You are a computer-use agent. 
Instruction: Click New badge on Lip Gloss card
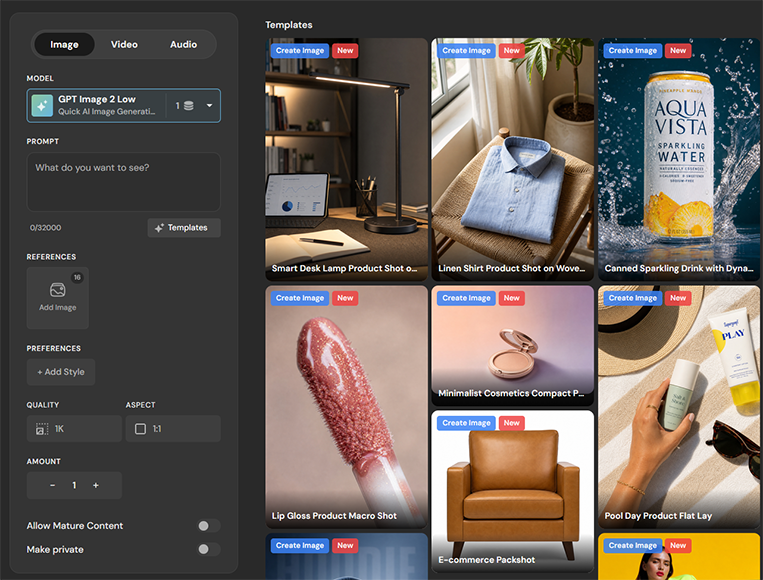(x=345, y=298)
